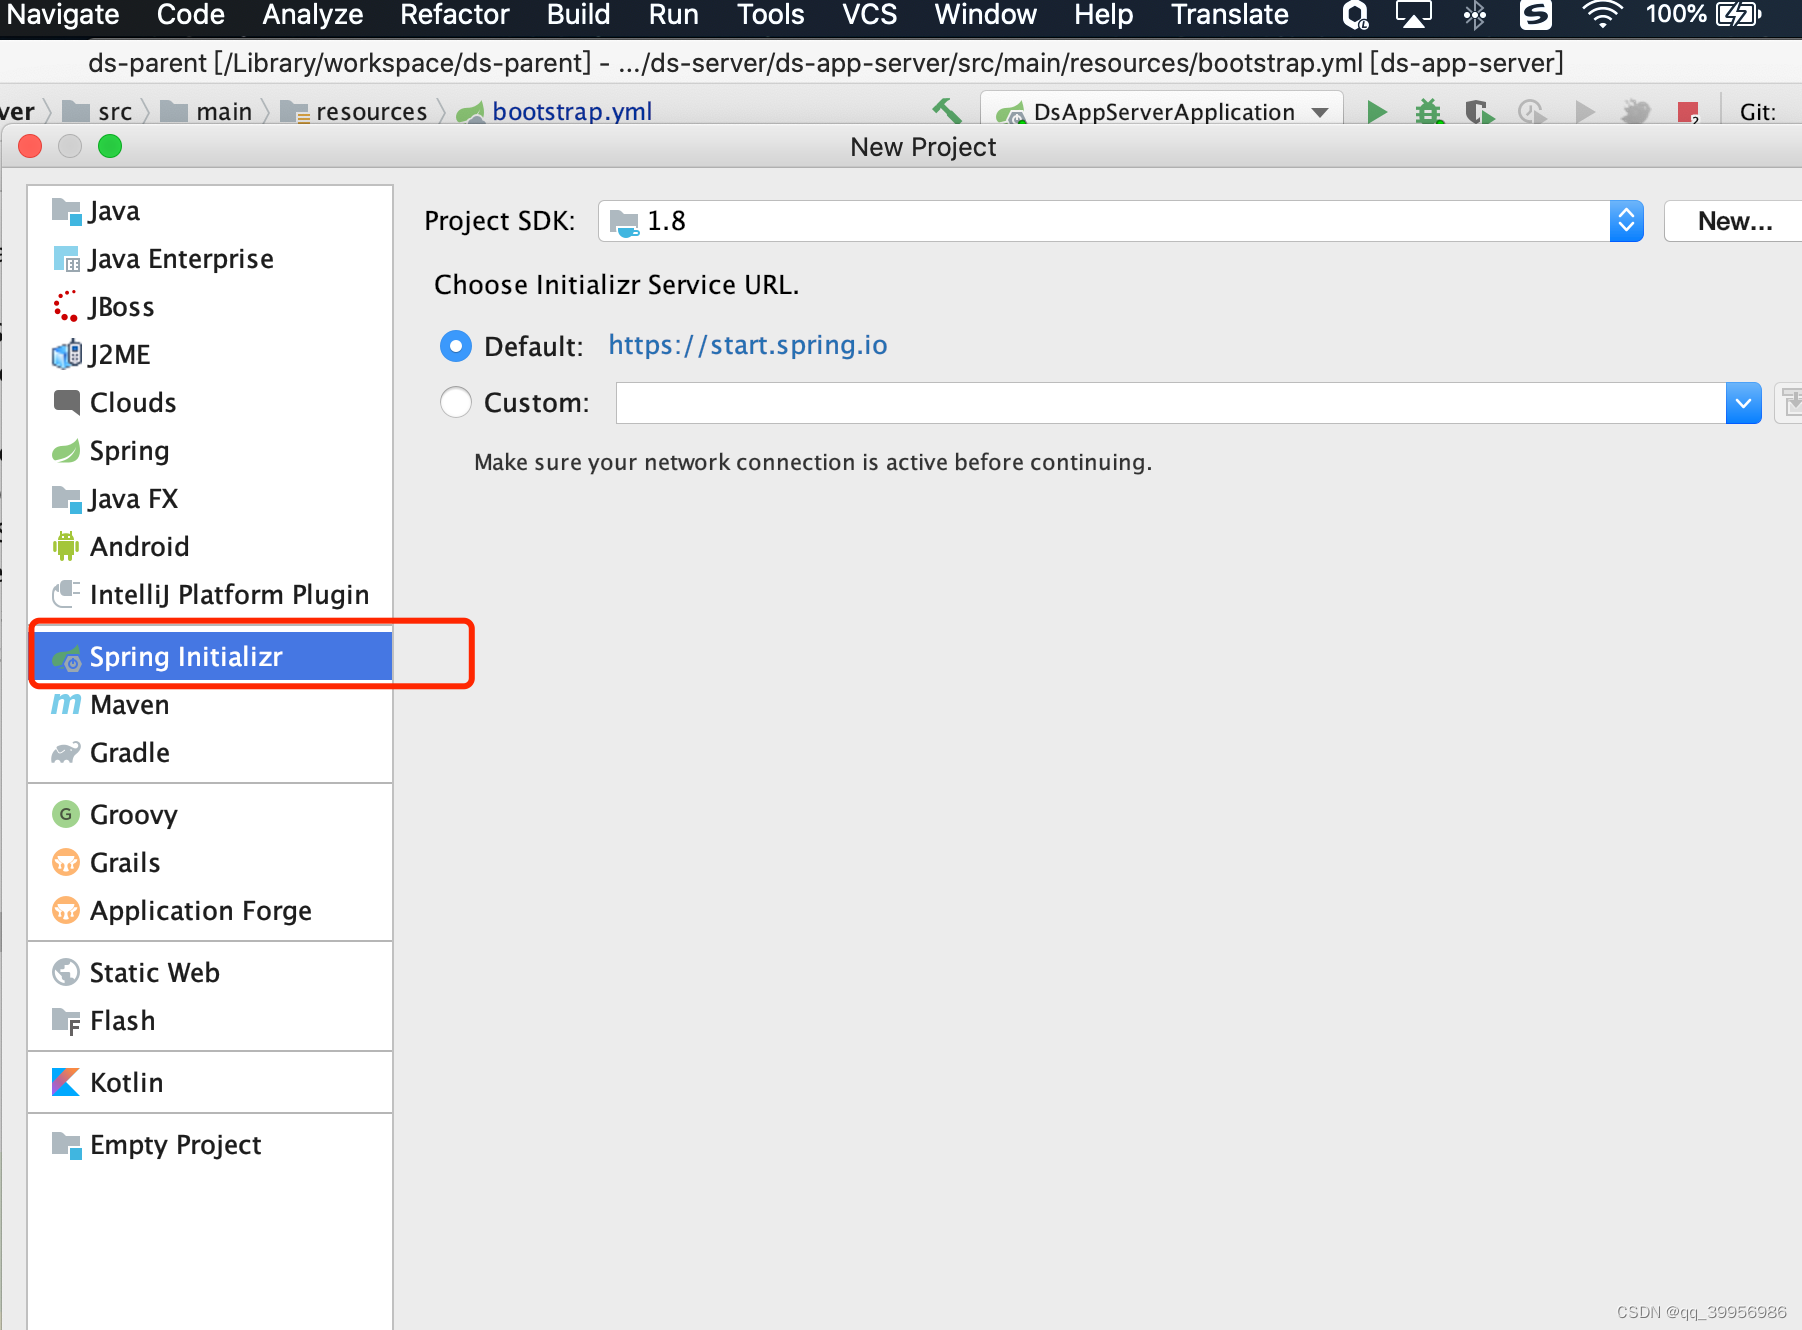Click the Debug bug icon in toolbar
Screen dimensions: 1802x1330
1429,112
